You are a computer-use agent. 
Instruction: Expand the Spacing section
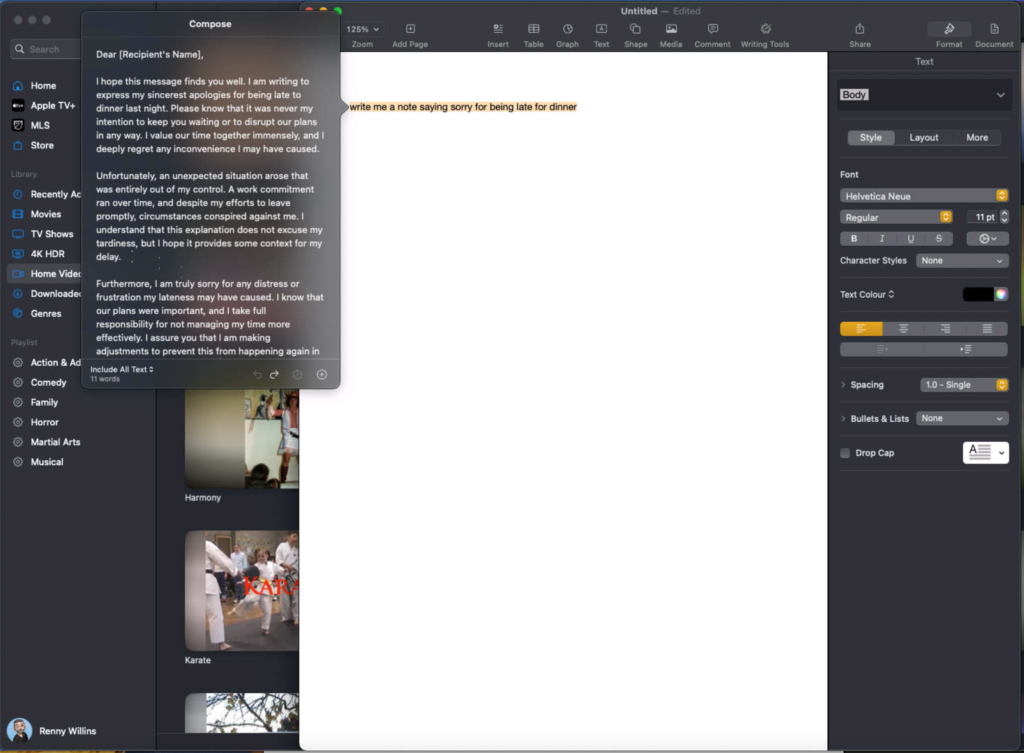tap(844, 385)
